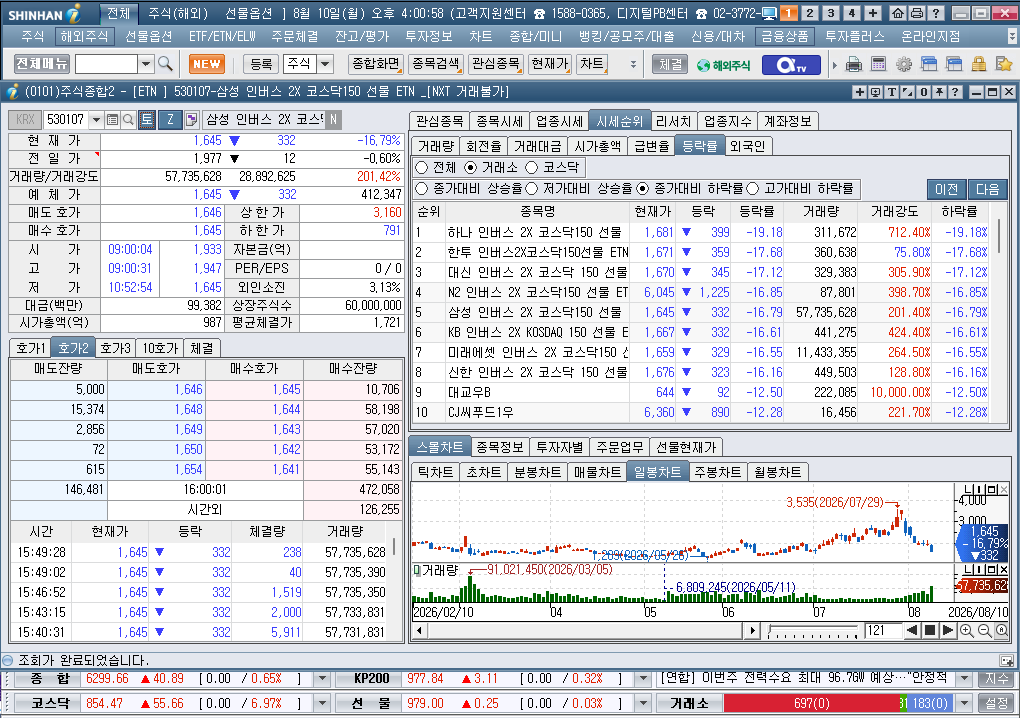Click the toolbar print icon beside αTV
1020x718 pixels.
tap(853, 64)
